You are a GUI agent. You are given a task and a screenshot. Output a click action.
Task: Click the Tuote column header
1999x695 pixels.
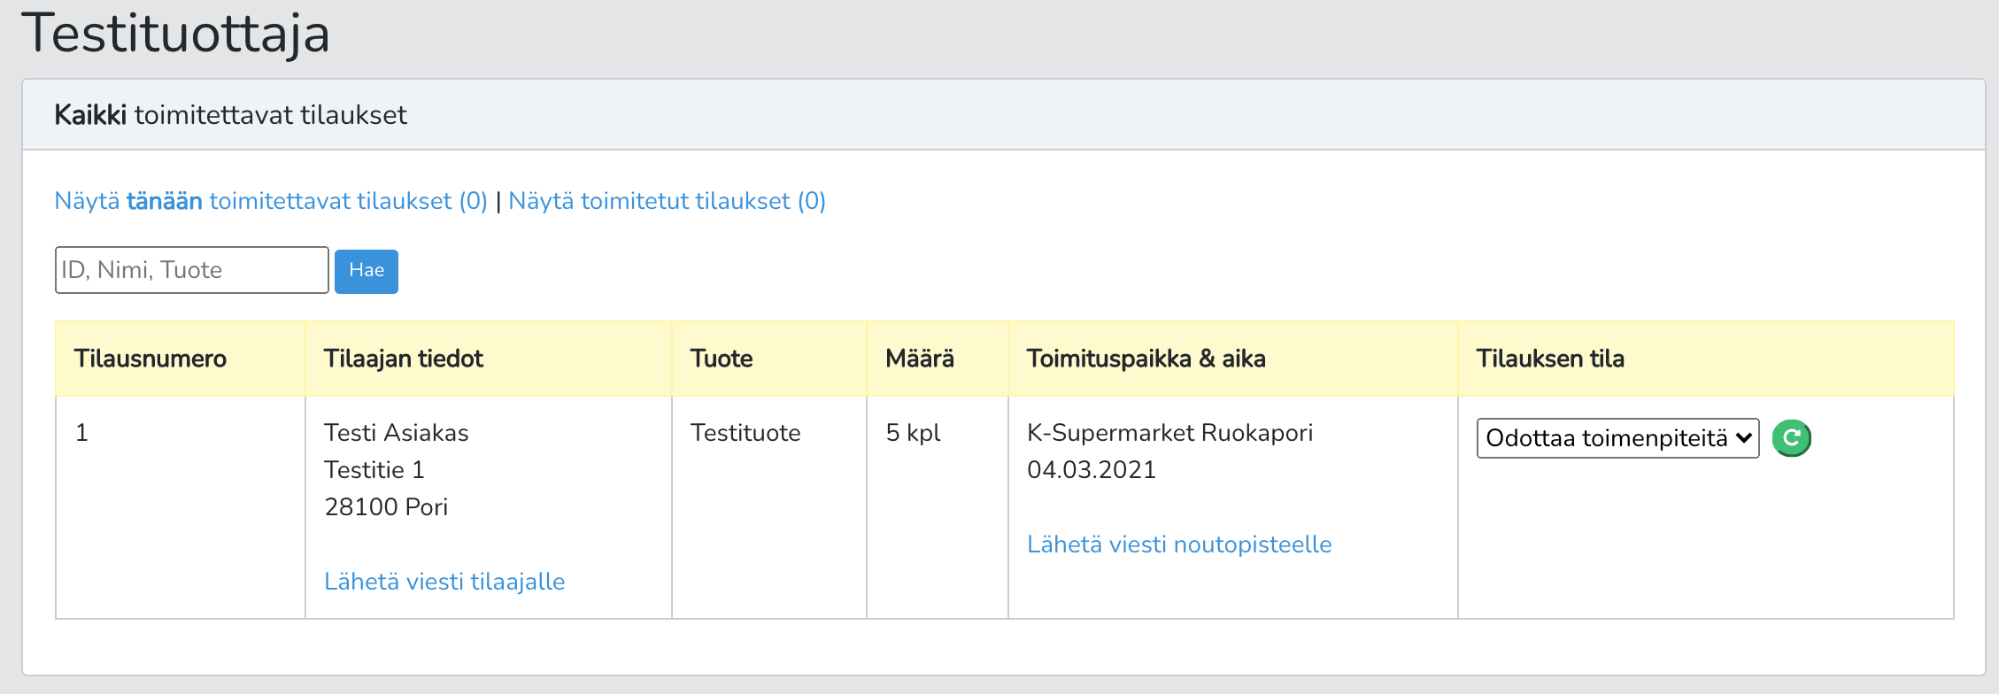(721, 358)
